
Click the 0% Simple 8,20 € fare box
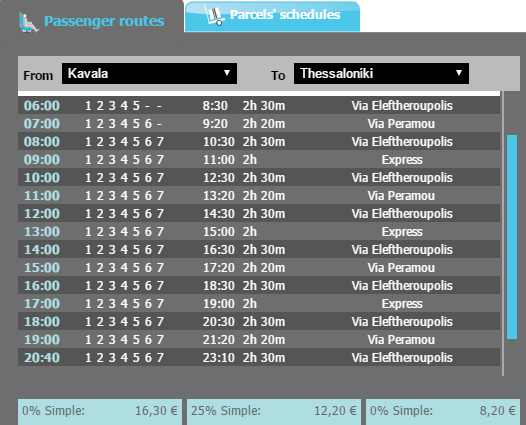click(x=443, y=412)
